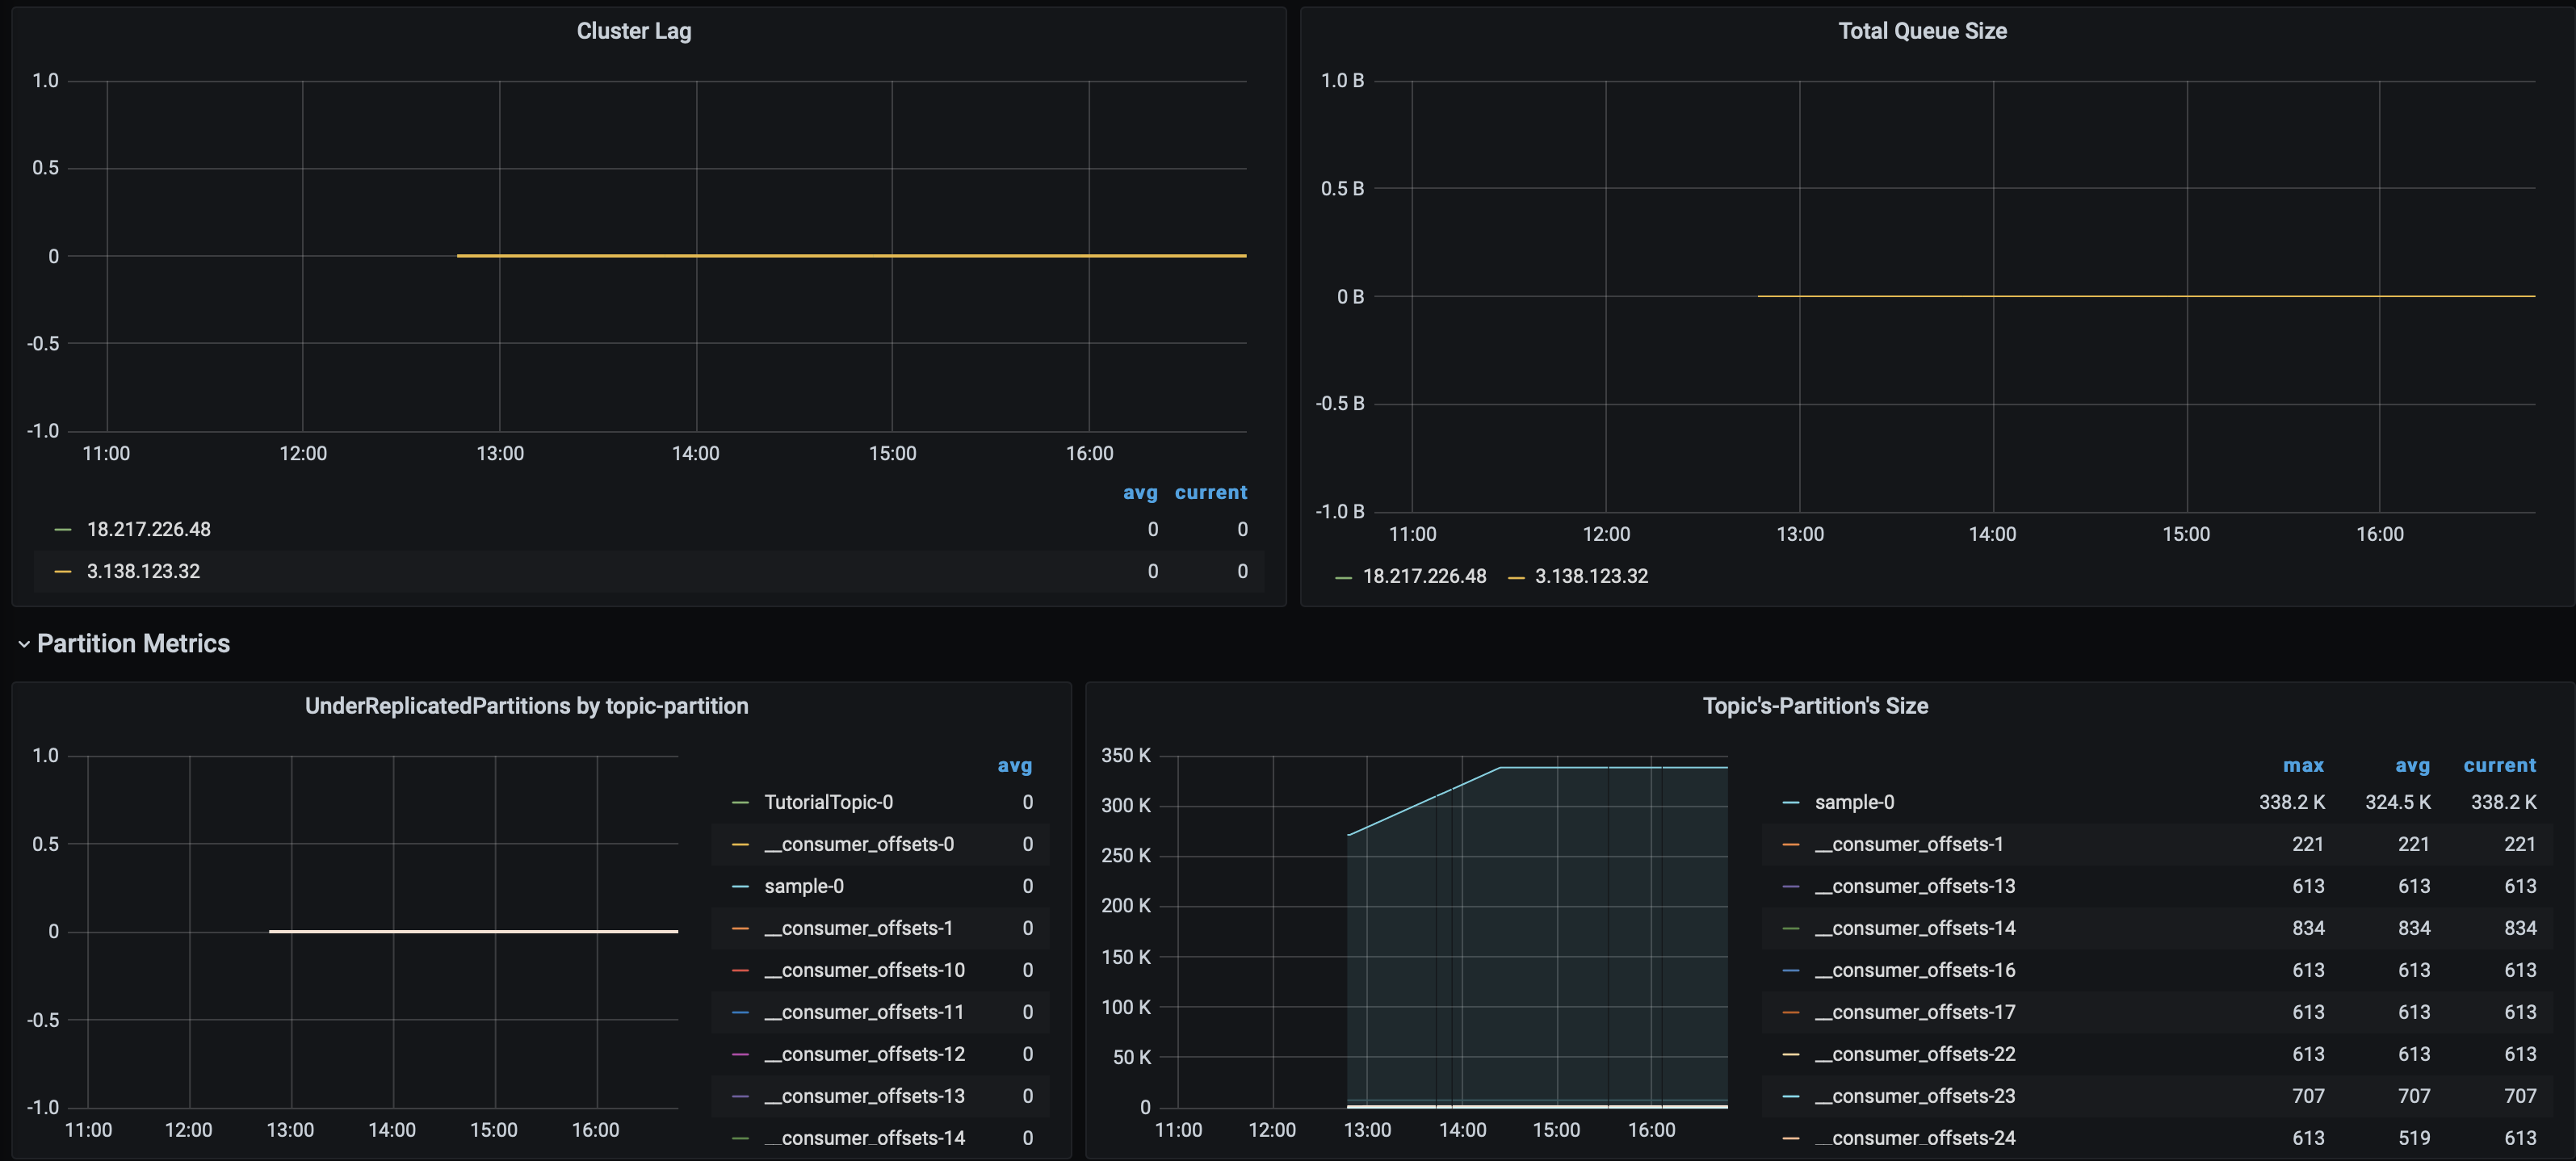
Task: Click the __consumer_offsets-10 color icon in UnderReplicated legend
Action: coord(740,970)
